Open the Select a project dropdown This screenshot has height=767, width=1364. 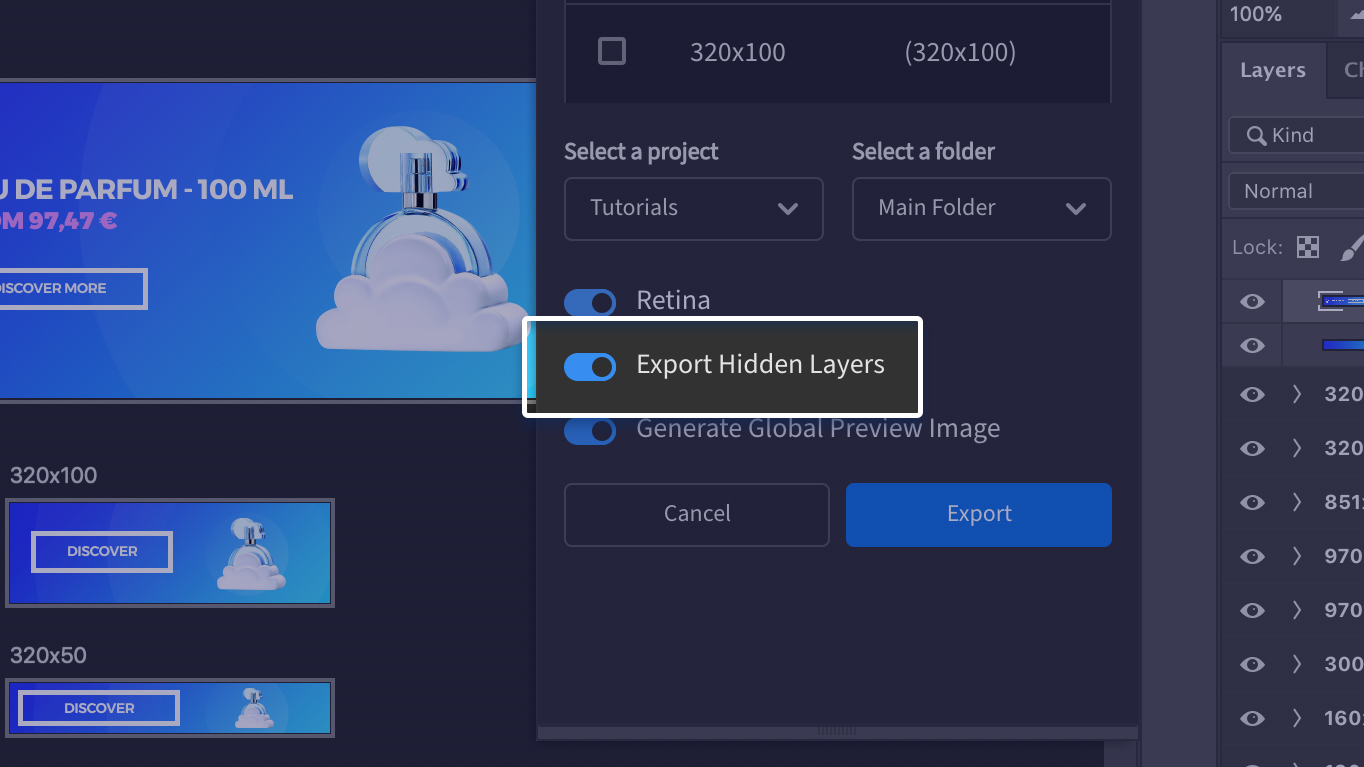(x=693, y=209)
